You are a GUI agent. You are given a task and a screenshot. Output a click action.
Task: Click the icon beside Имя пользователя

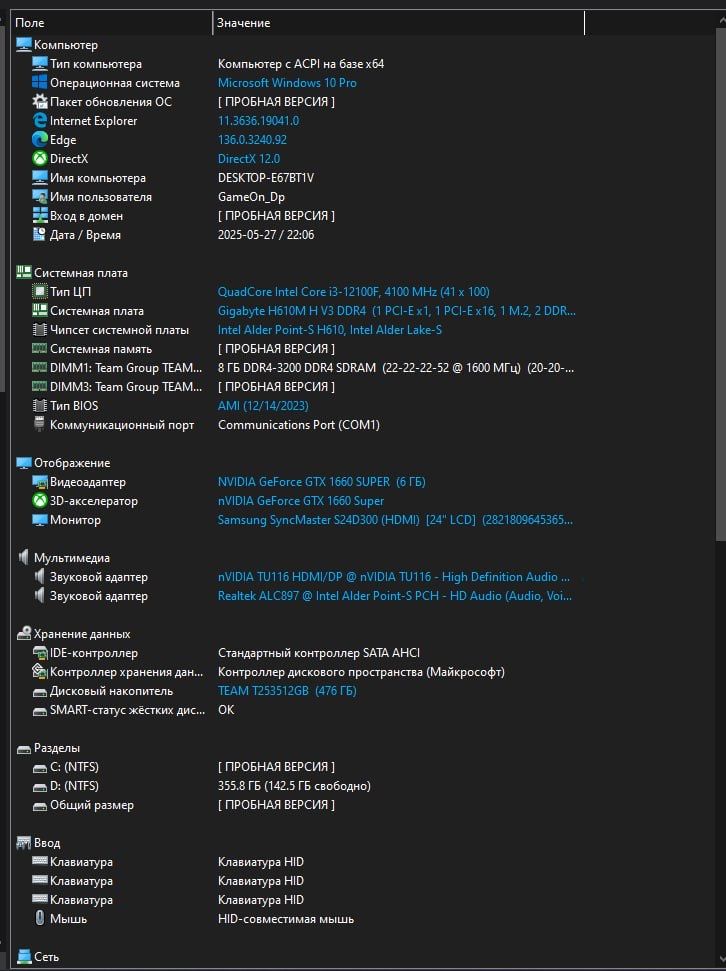click(x=40, y=196)
